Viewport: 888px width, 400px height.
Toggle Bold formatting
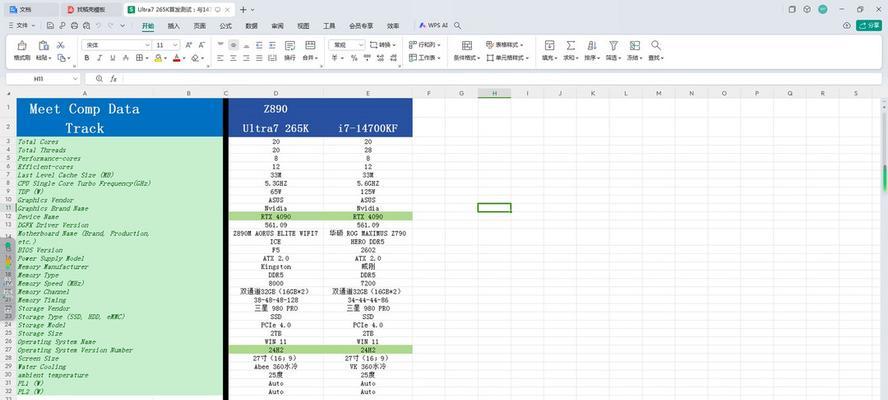pyautogui.click(x=87, y=58)
